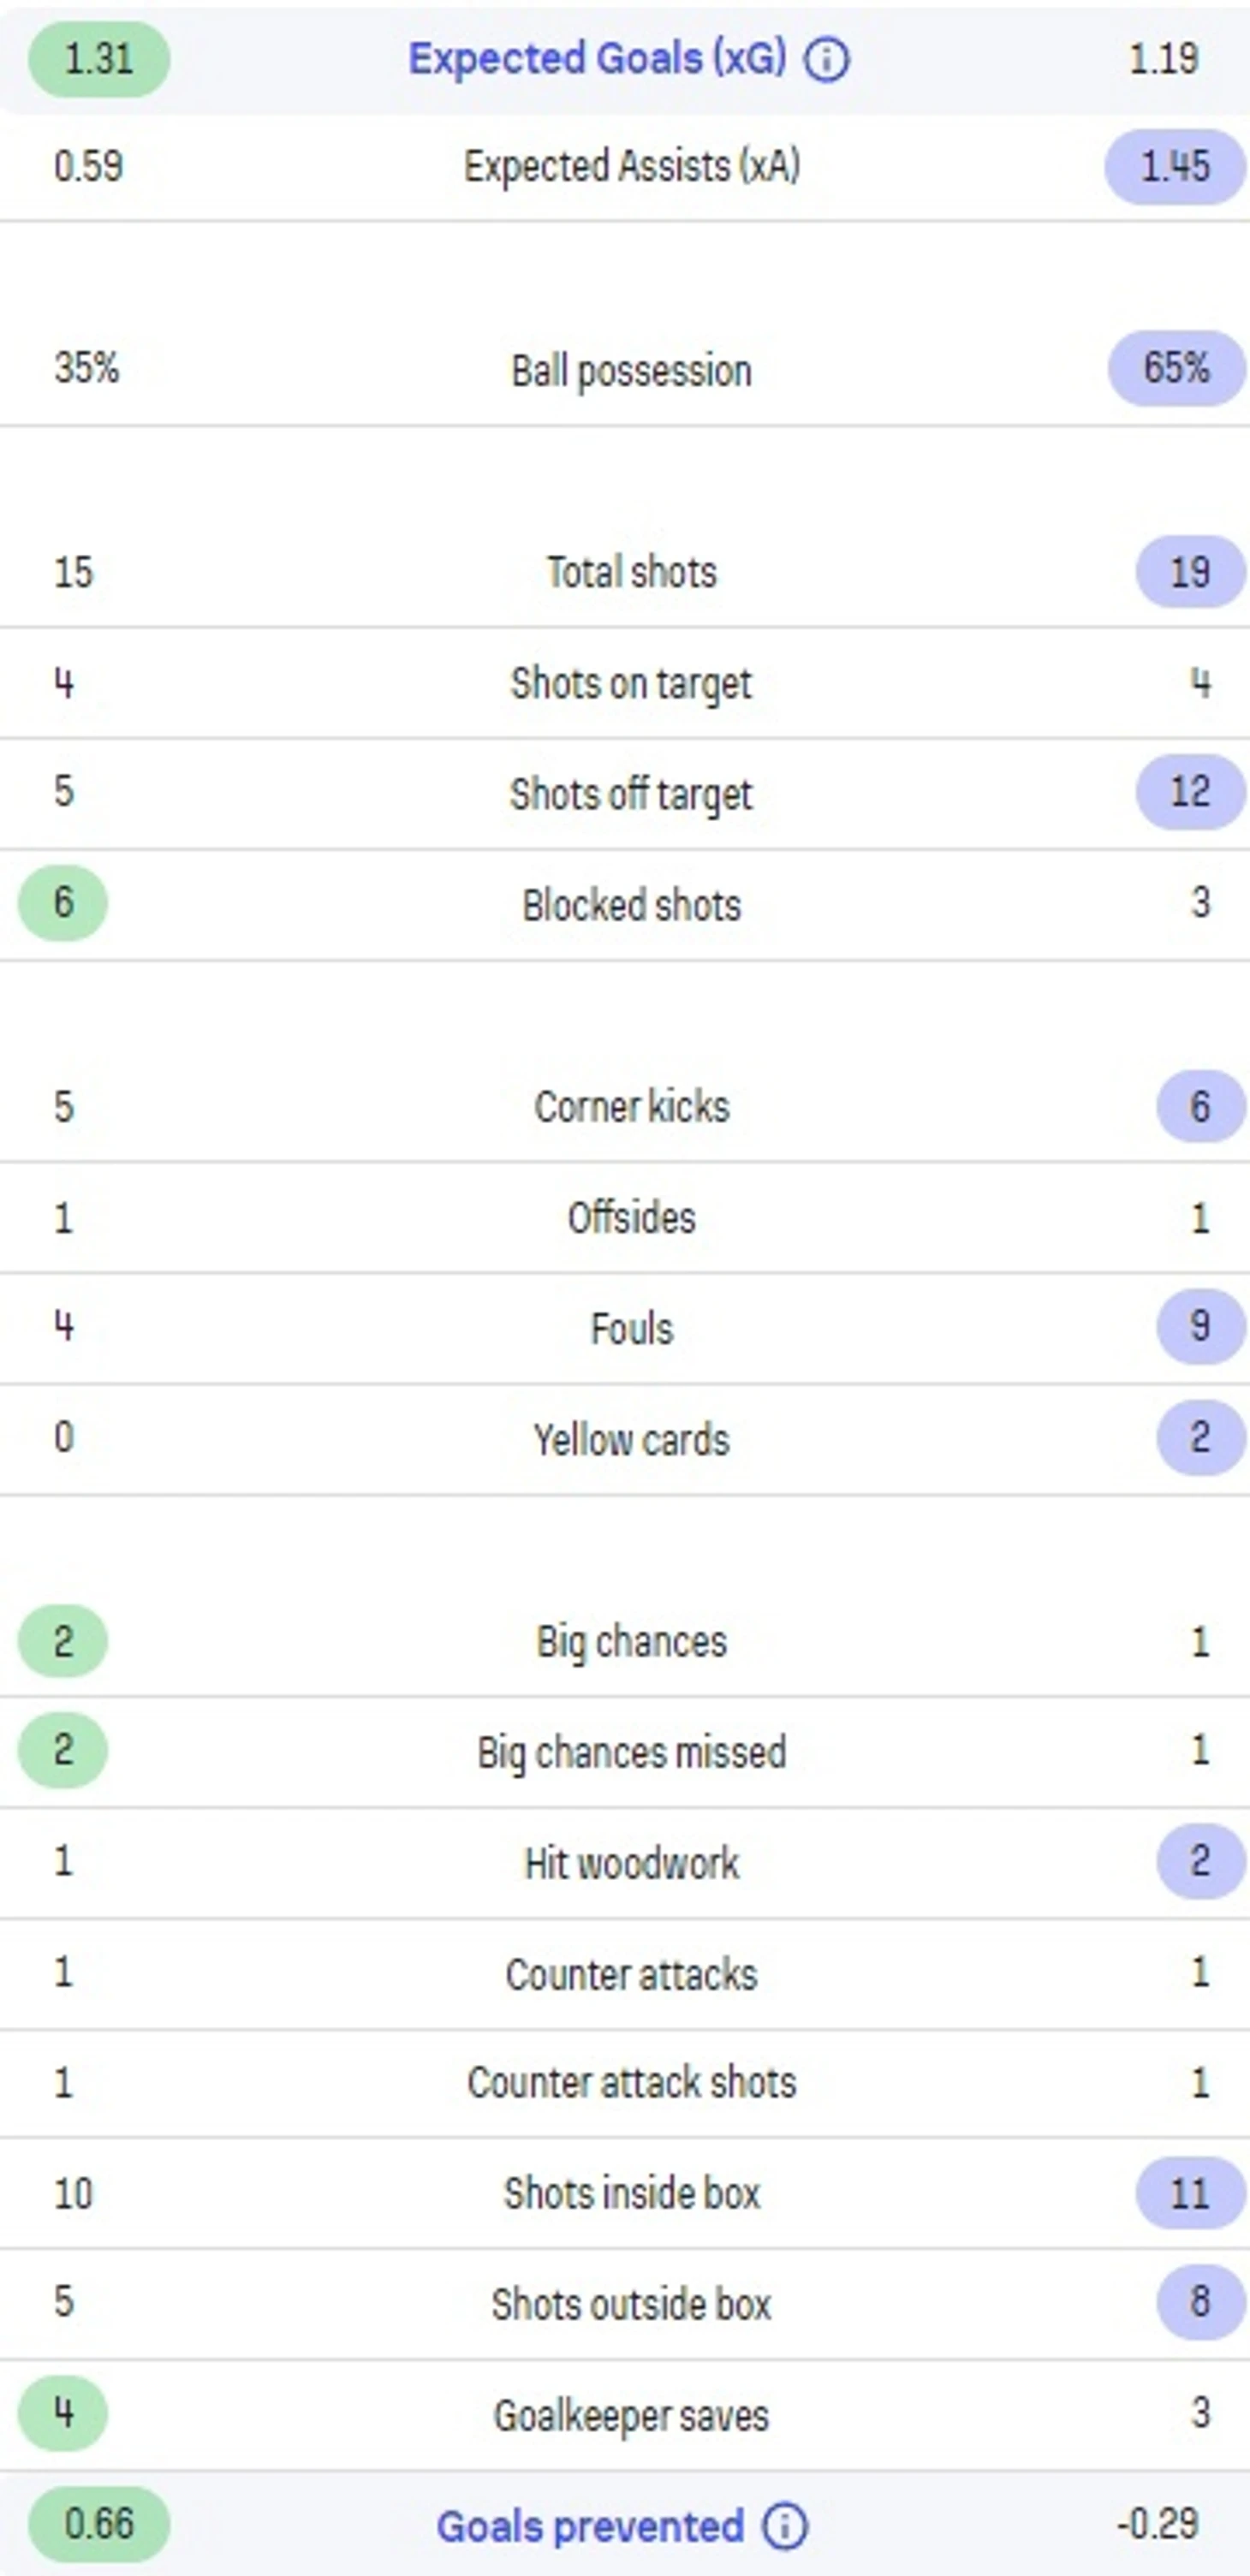This screenshot has height=2576, width=1250.
Task: Click the Corner kicks stat label
Action: click(x=631, y=1107)
